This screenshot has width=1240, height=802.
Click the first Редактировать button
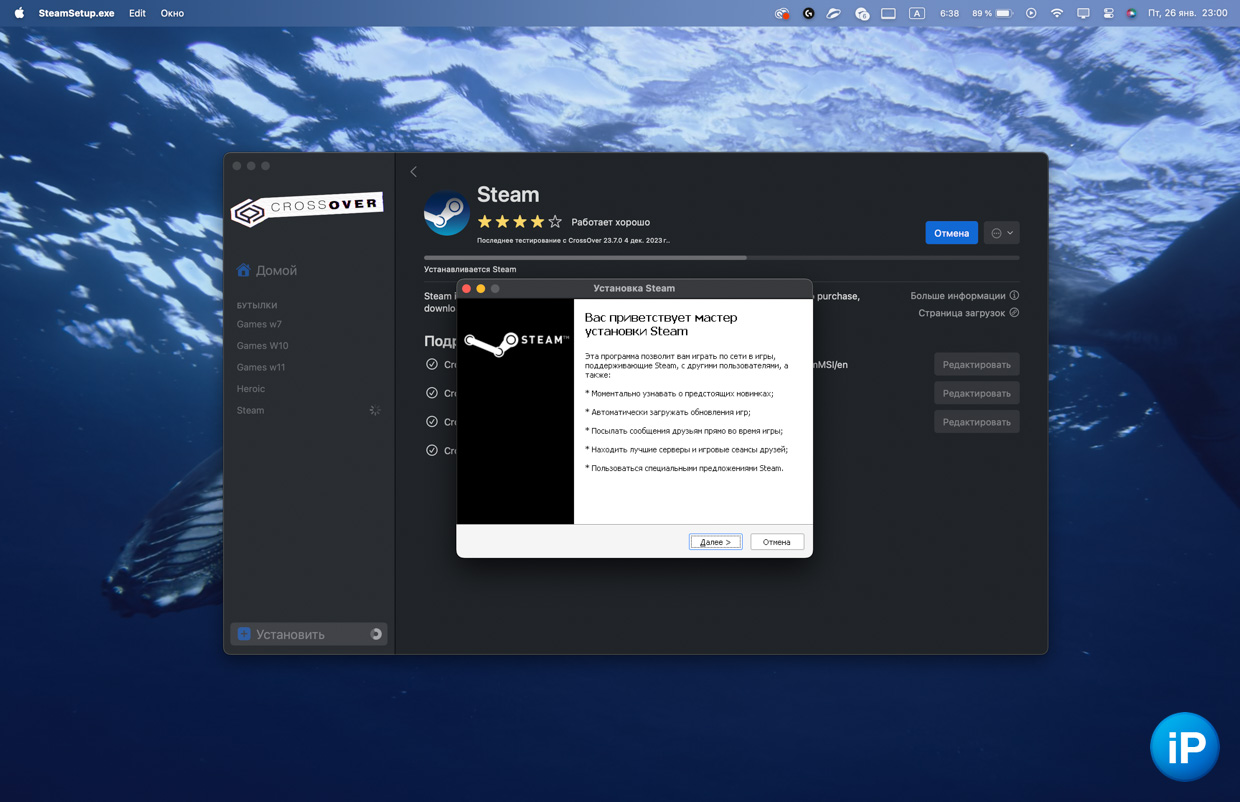coord(977,364)
